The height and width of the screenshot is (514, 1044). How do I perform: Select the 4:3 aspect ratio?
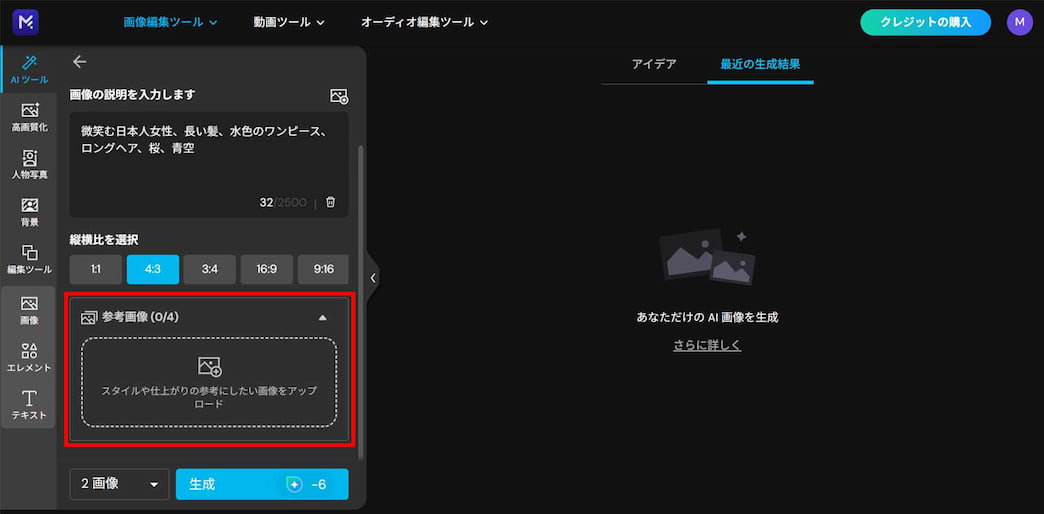point(152,270)
